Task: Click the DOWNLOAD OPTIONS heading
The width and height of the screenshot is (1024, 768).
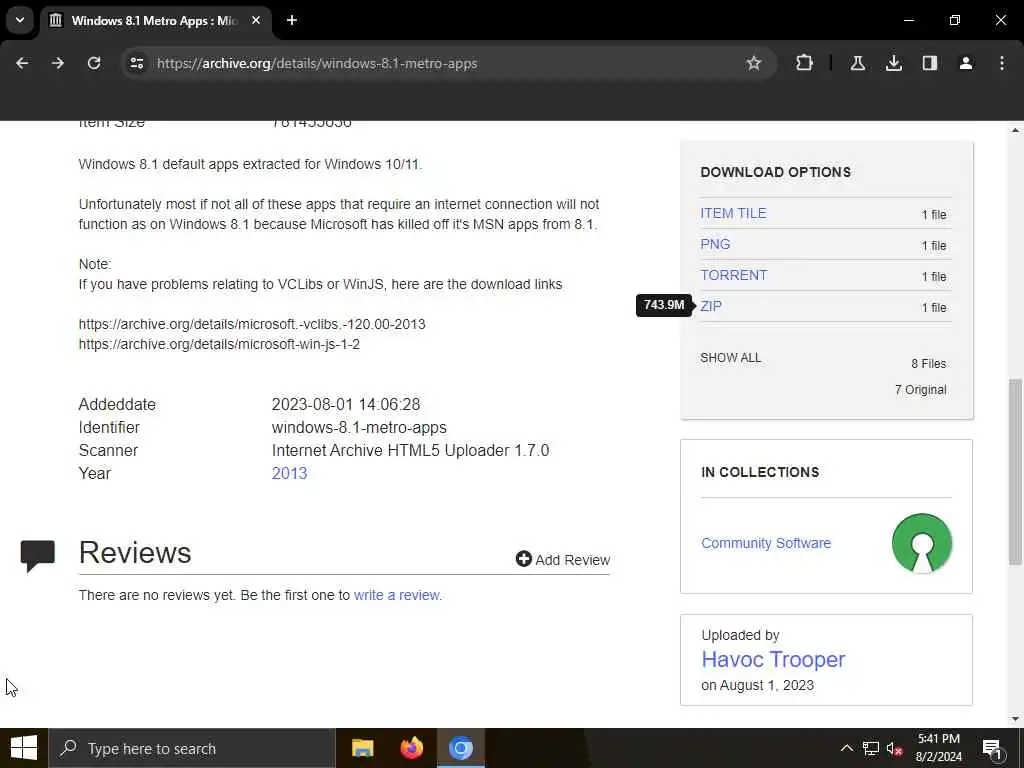Action: [x=775, y=172]
